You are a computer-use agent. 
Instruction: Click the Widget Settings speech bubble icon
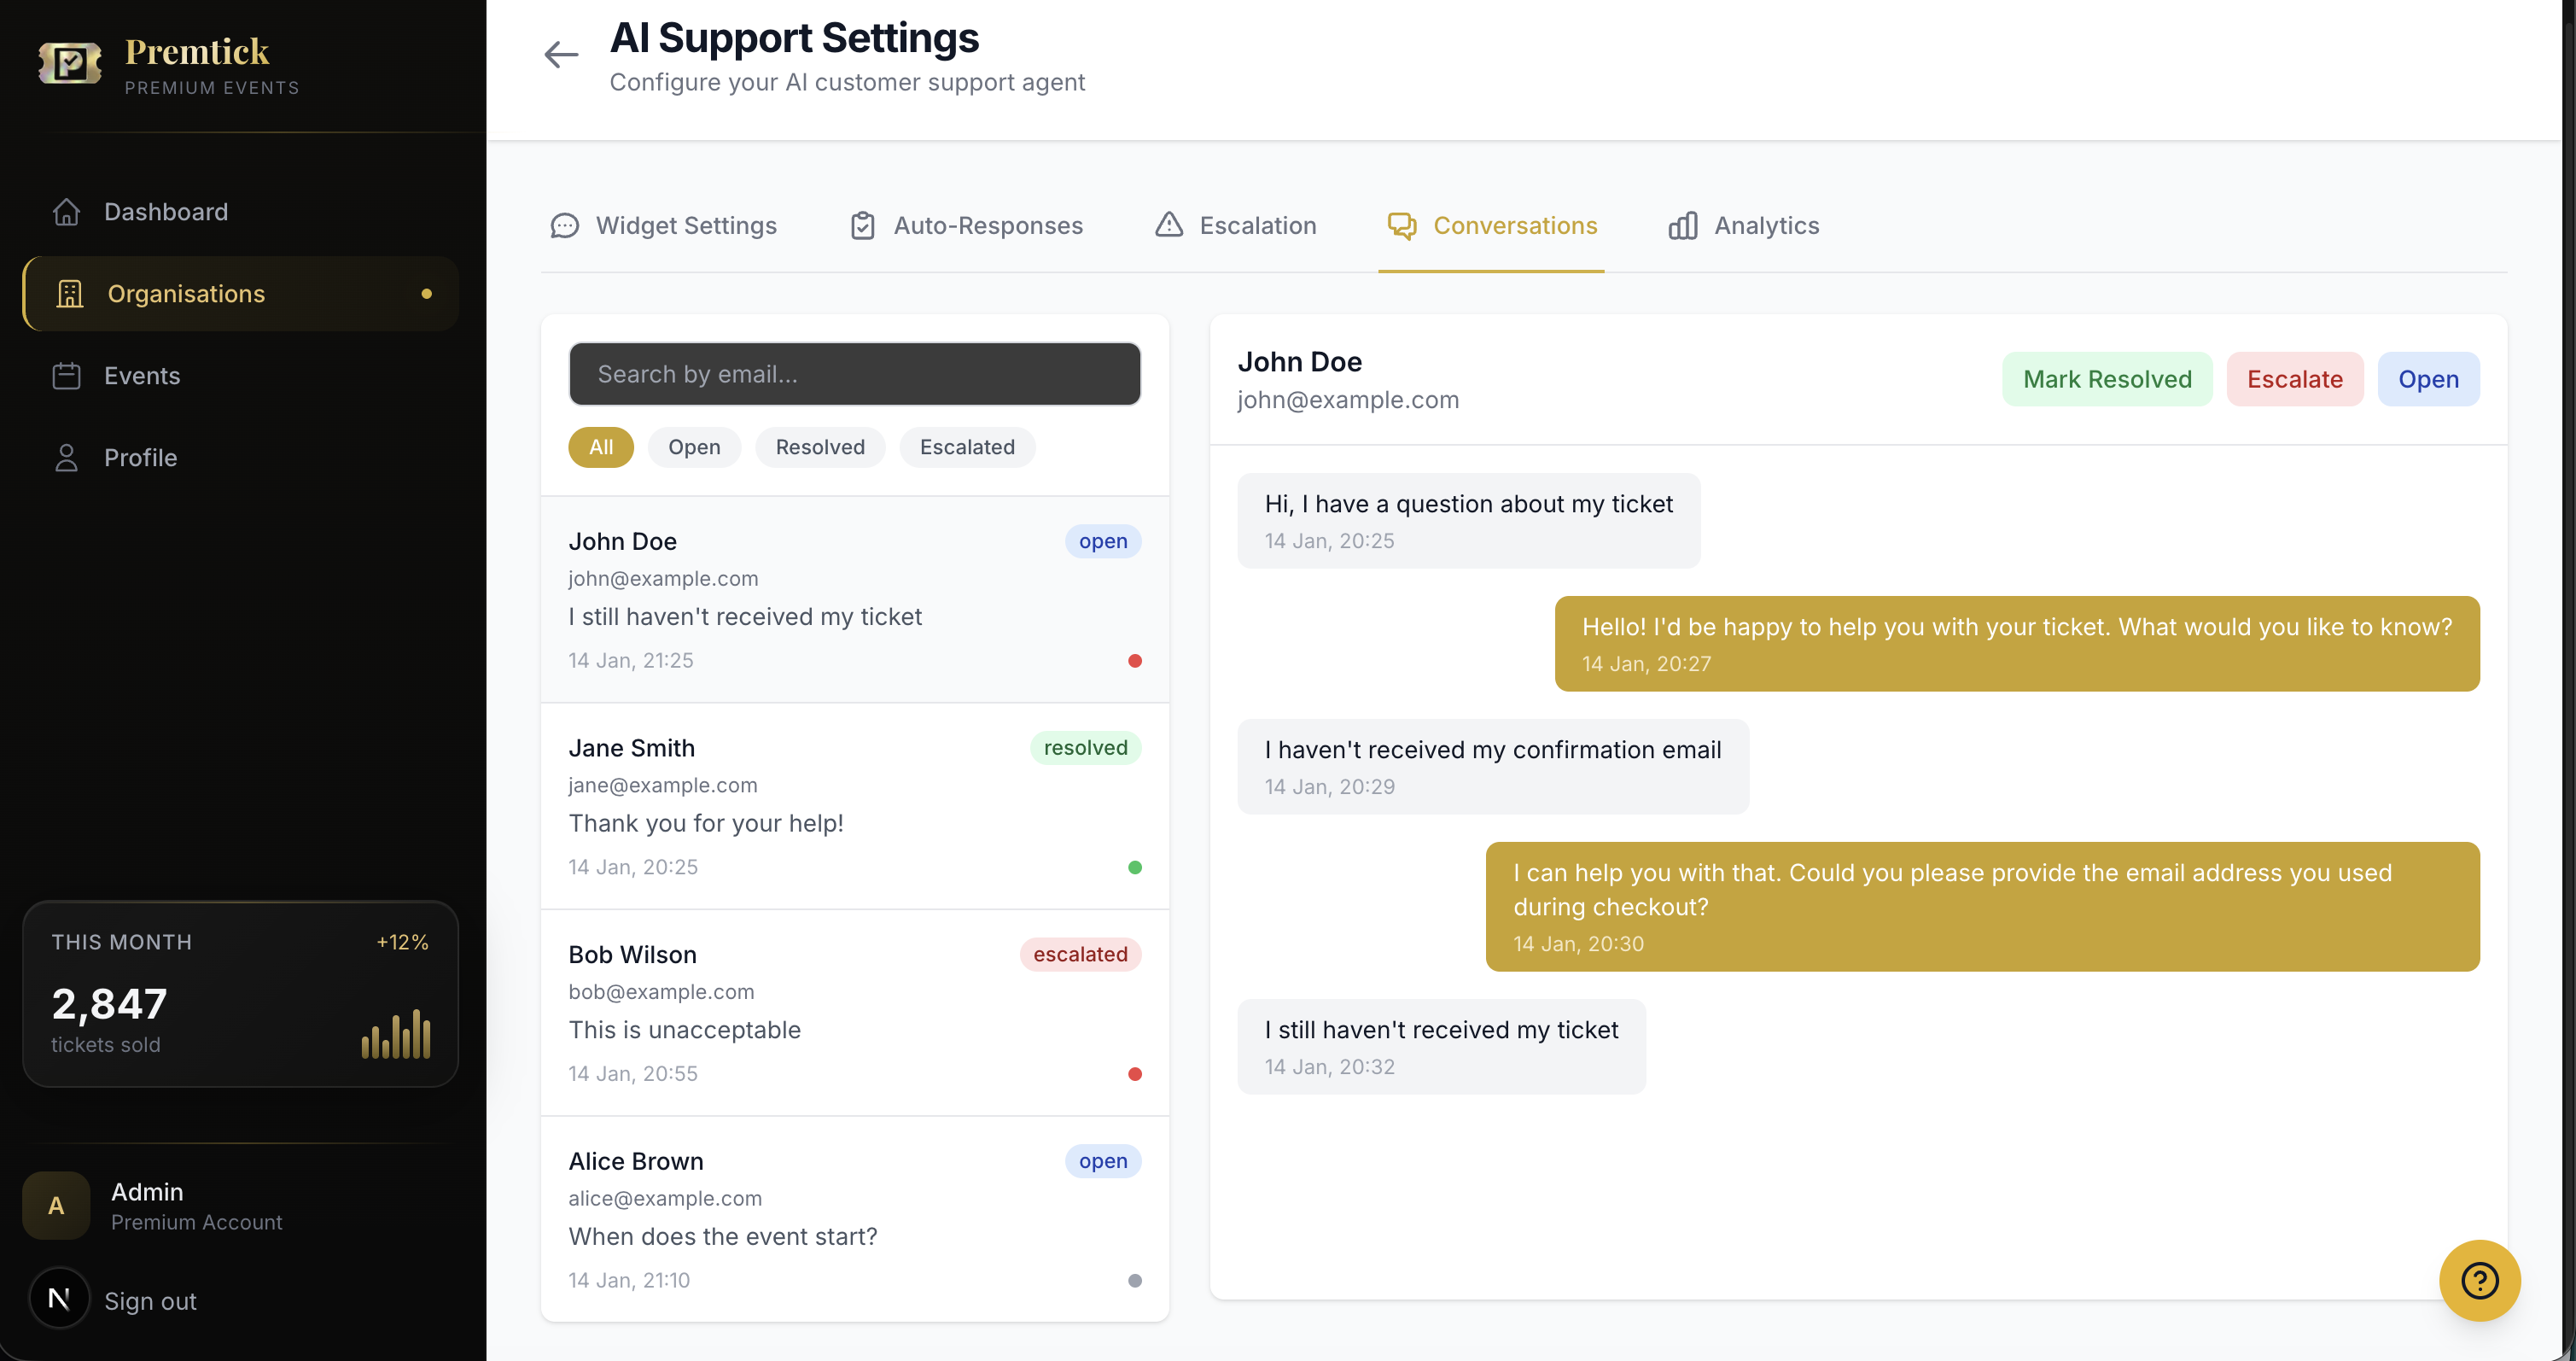565,226
